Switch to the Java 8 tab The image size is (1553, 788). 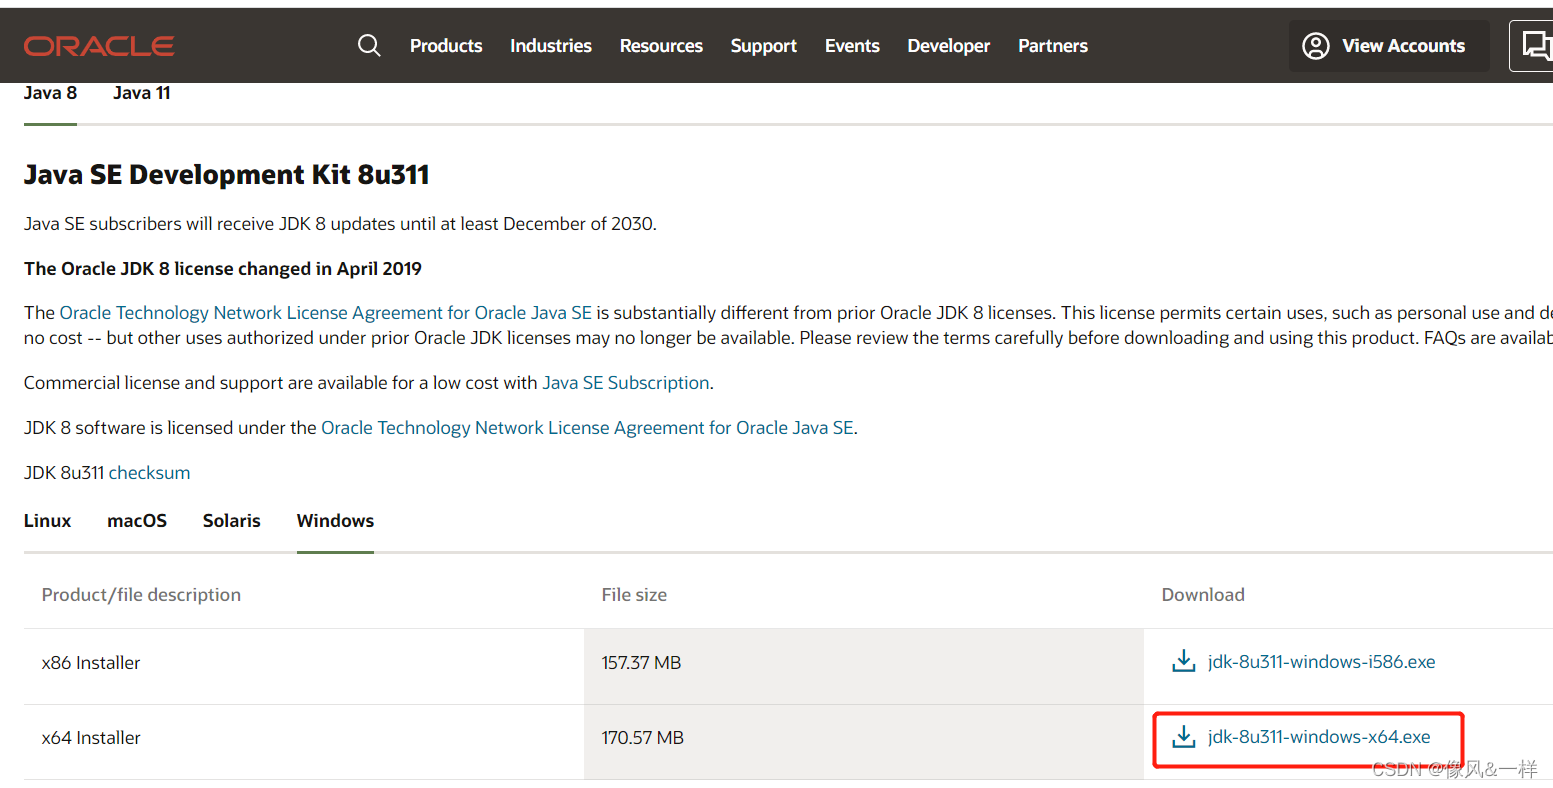coord(50,93)
